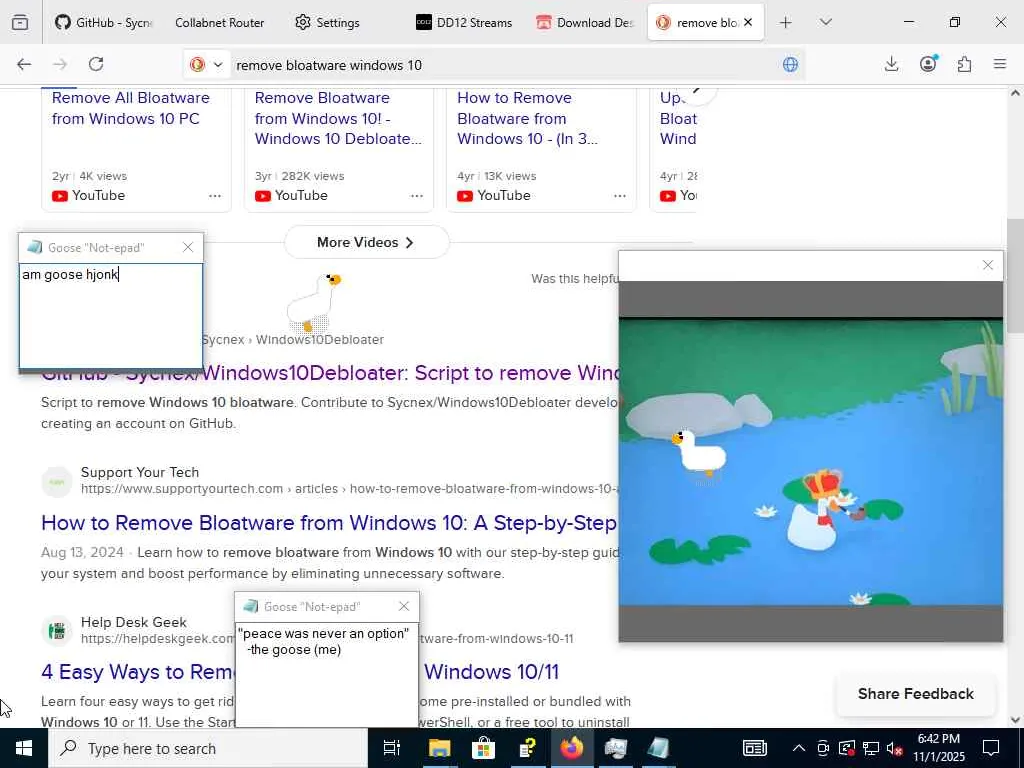
Task: Click the muted volume tray icon
Action: pos(894,748)
